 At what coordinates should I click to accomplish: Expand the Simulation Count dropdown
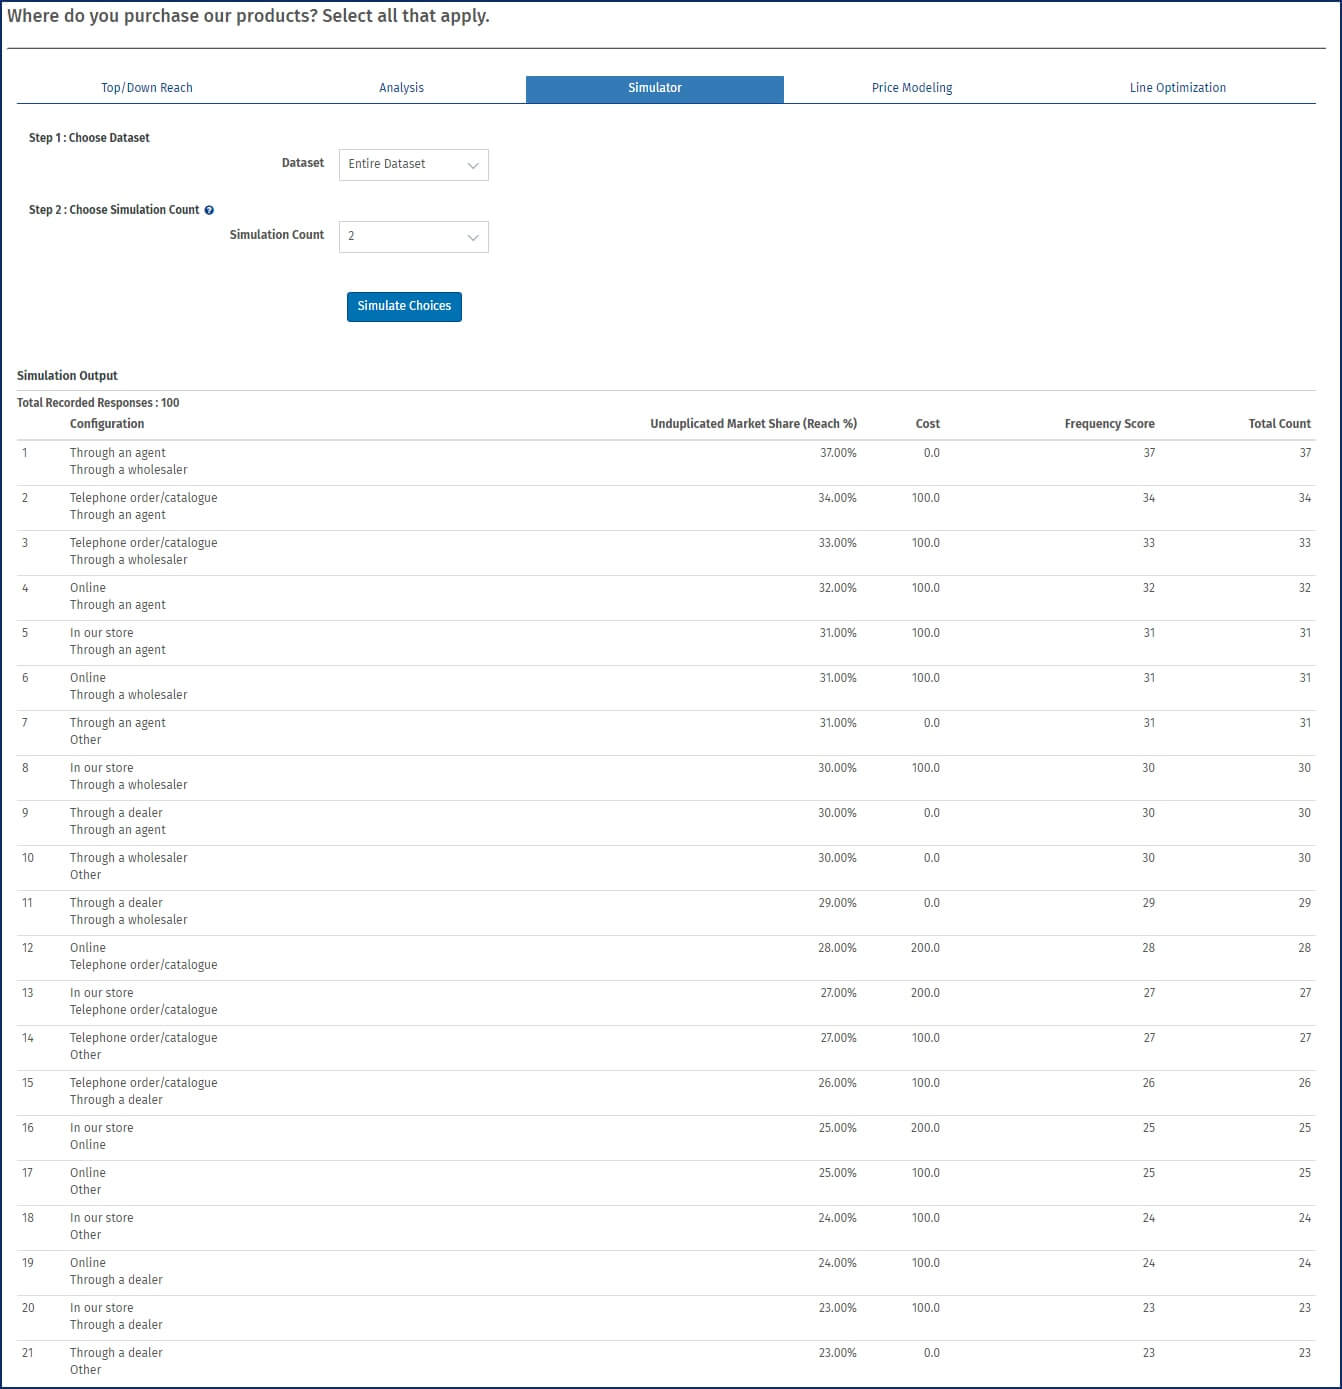(413, 237)
